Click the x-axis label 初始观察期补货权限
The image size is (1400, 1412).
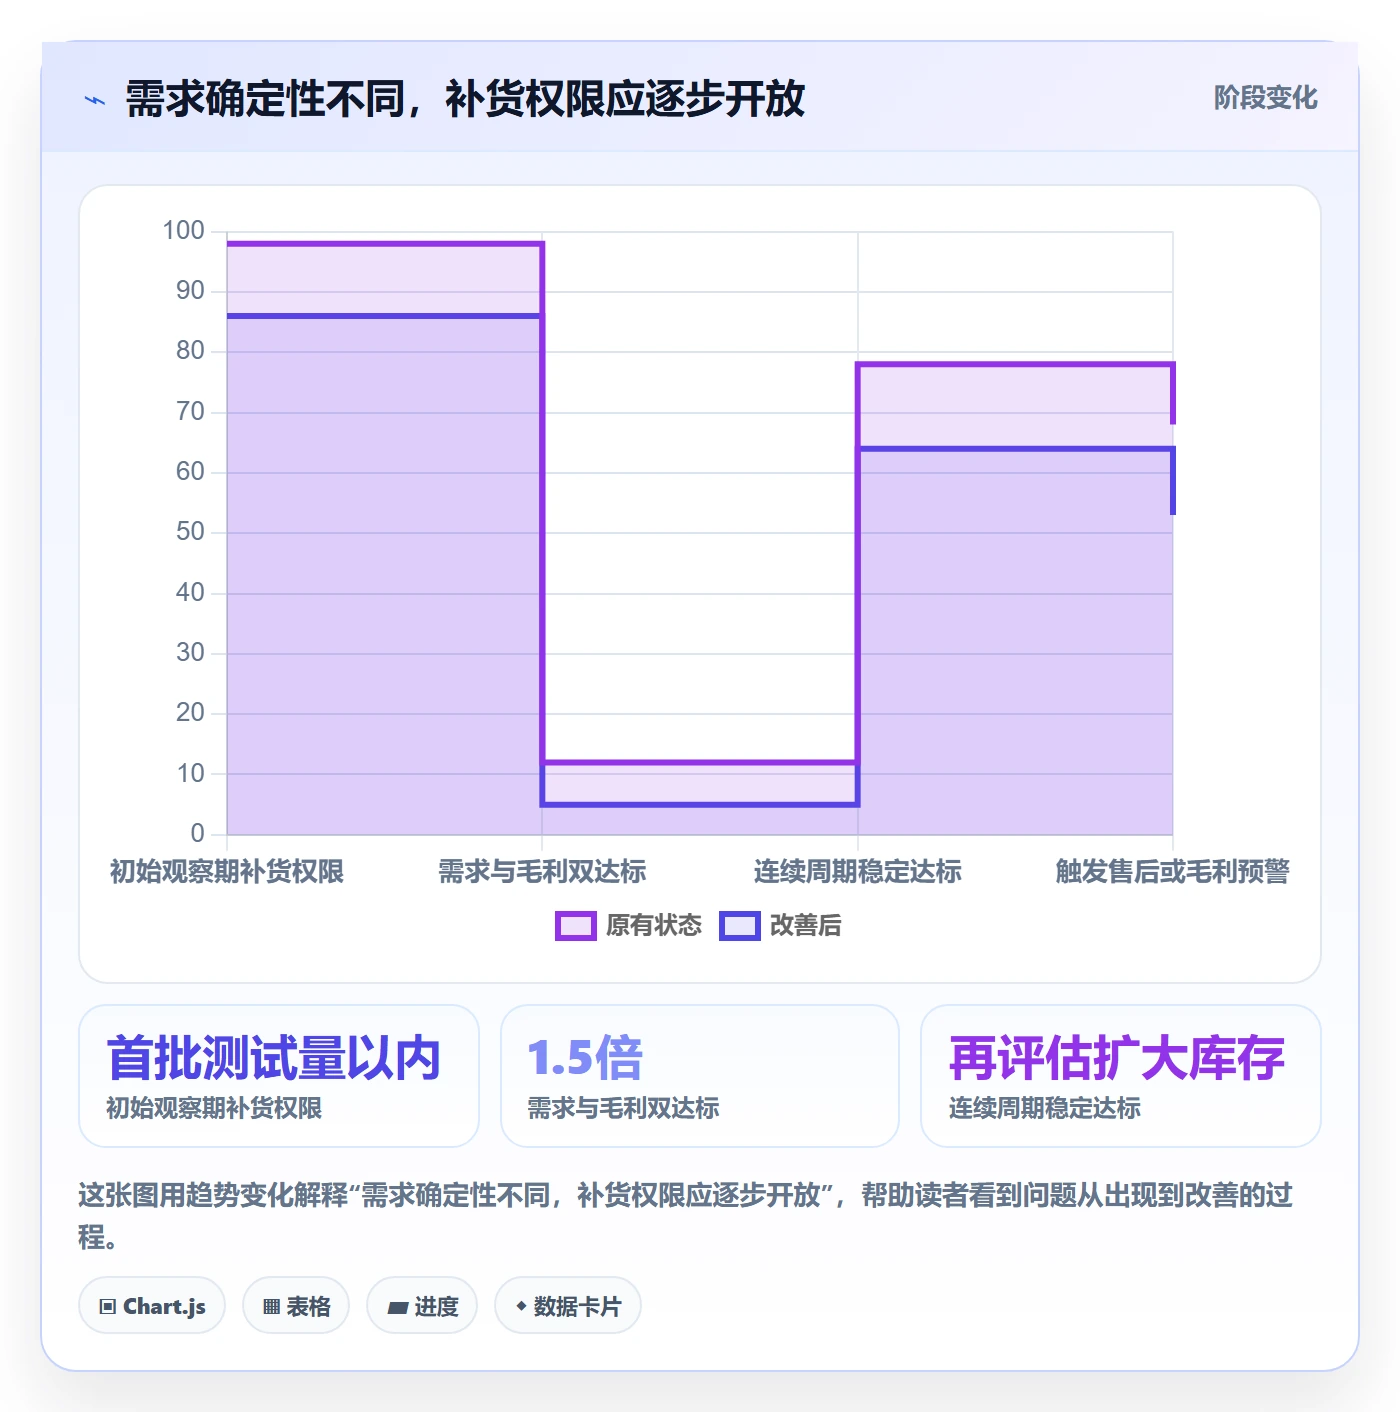pyautogui.click(x=227, y=872)
